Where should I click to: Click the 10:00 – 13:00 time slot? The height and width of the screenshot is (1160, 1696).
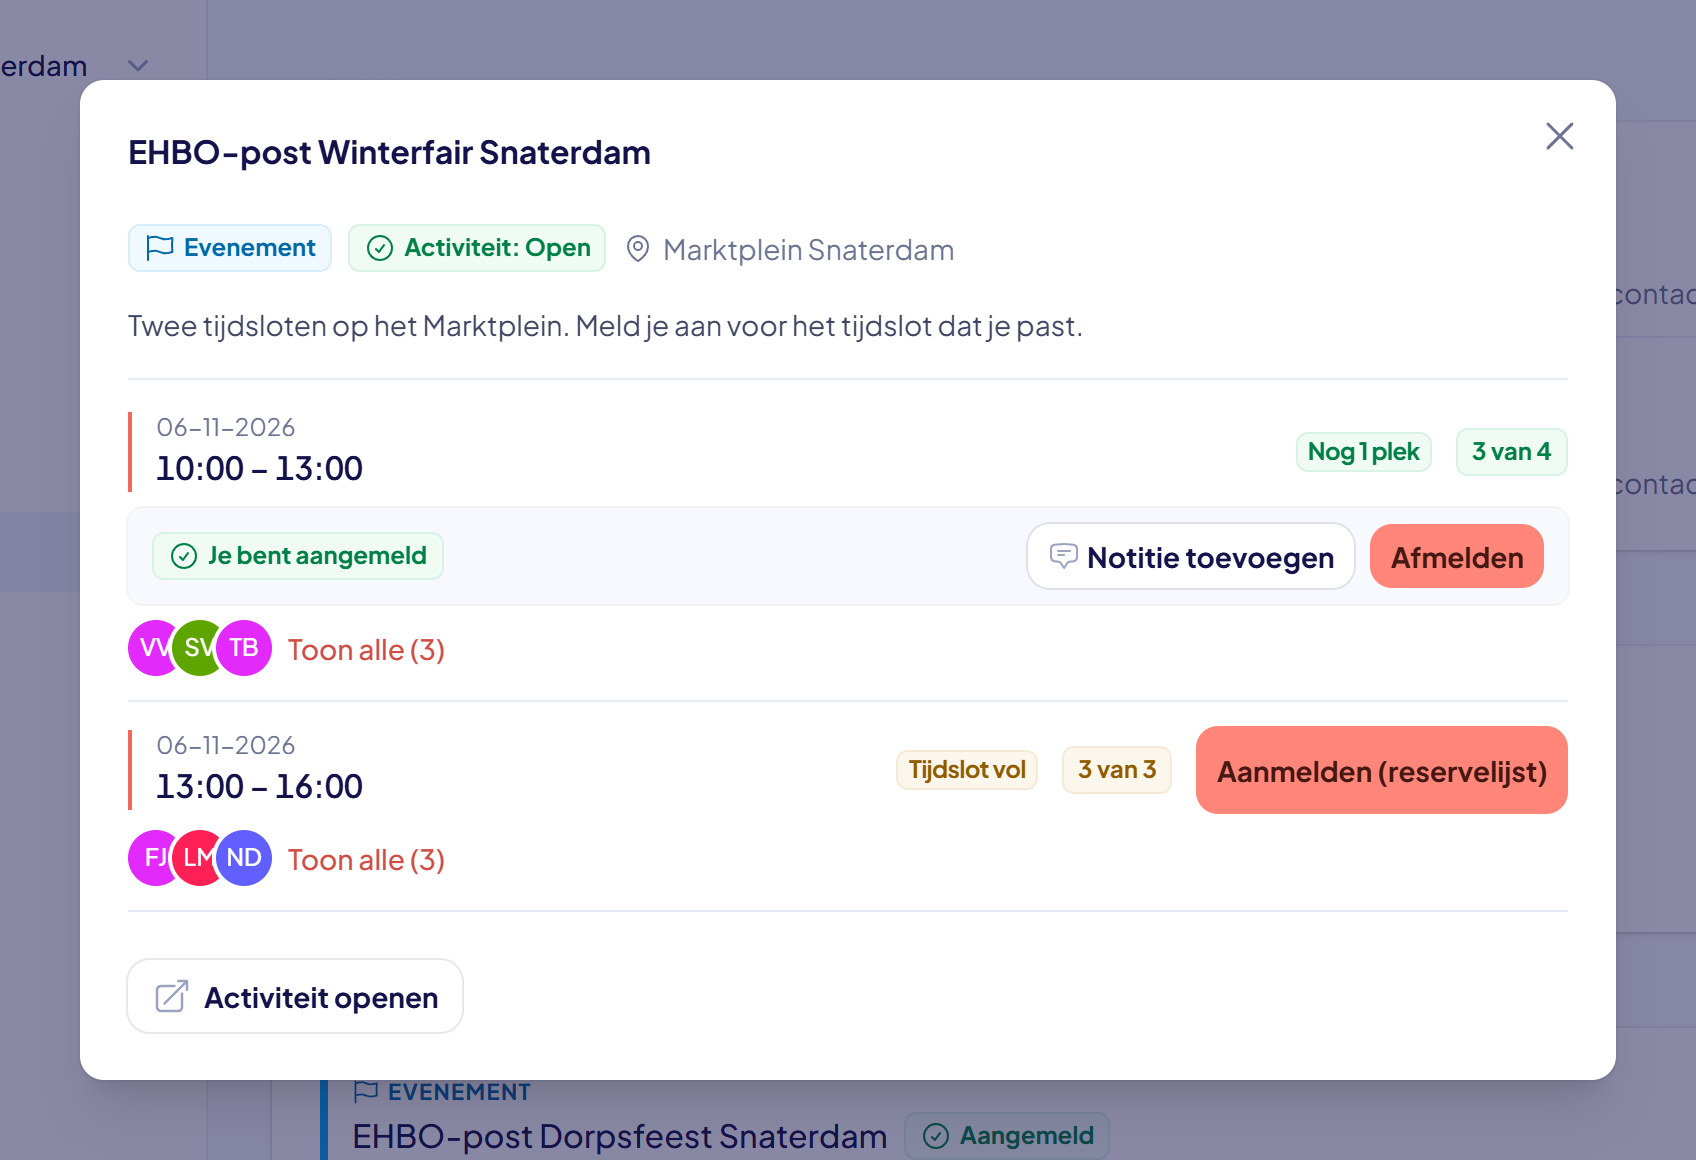pos(259,468)
